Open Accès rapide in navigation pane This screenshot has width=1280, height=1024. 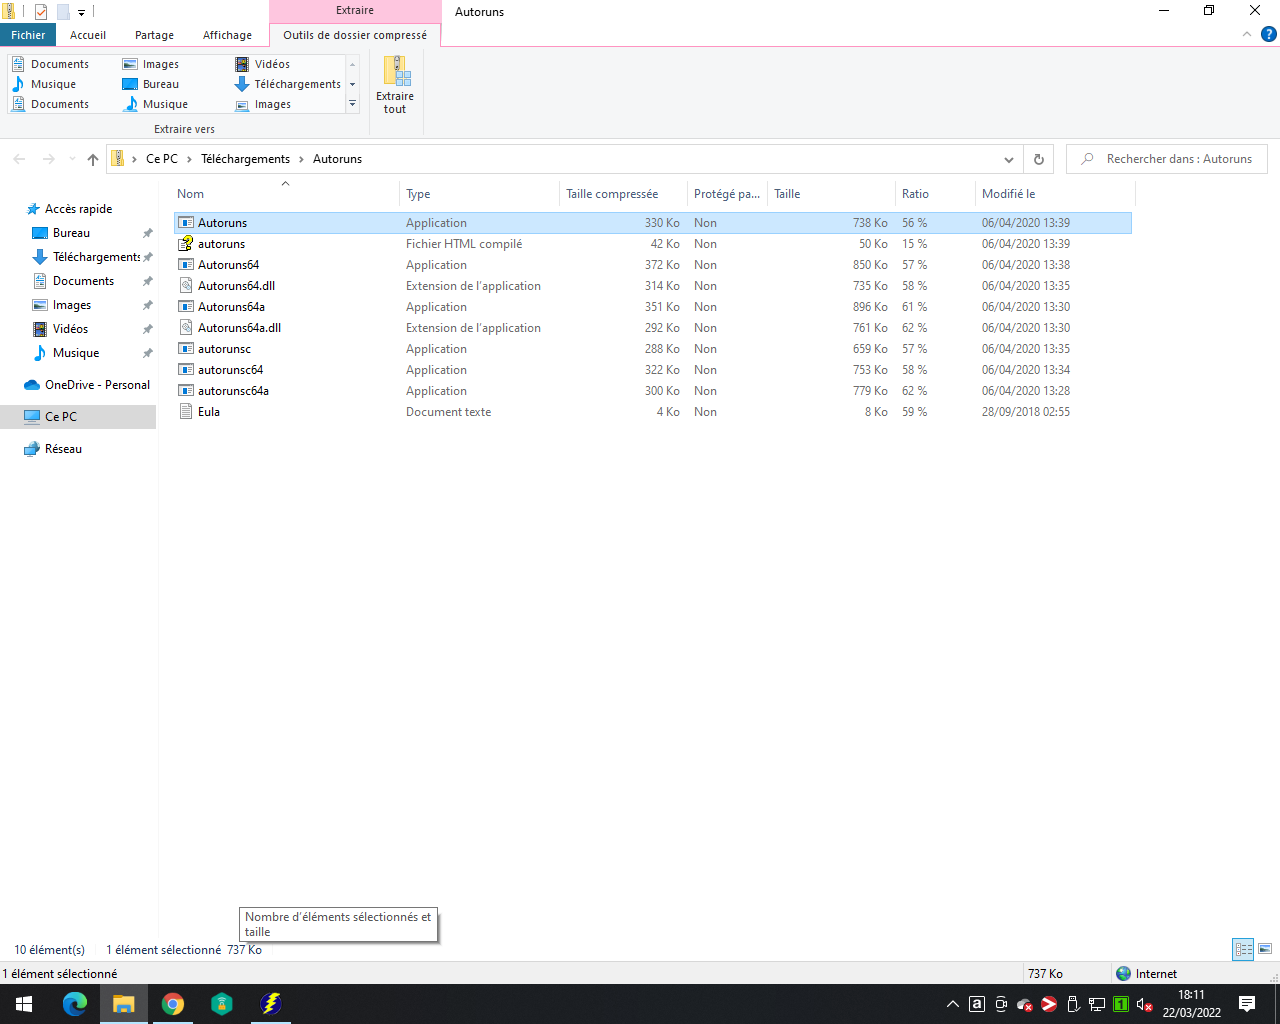point(78,209)
